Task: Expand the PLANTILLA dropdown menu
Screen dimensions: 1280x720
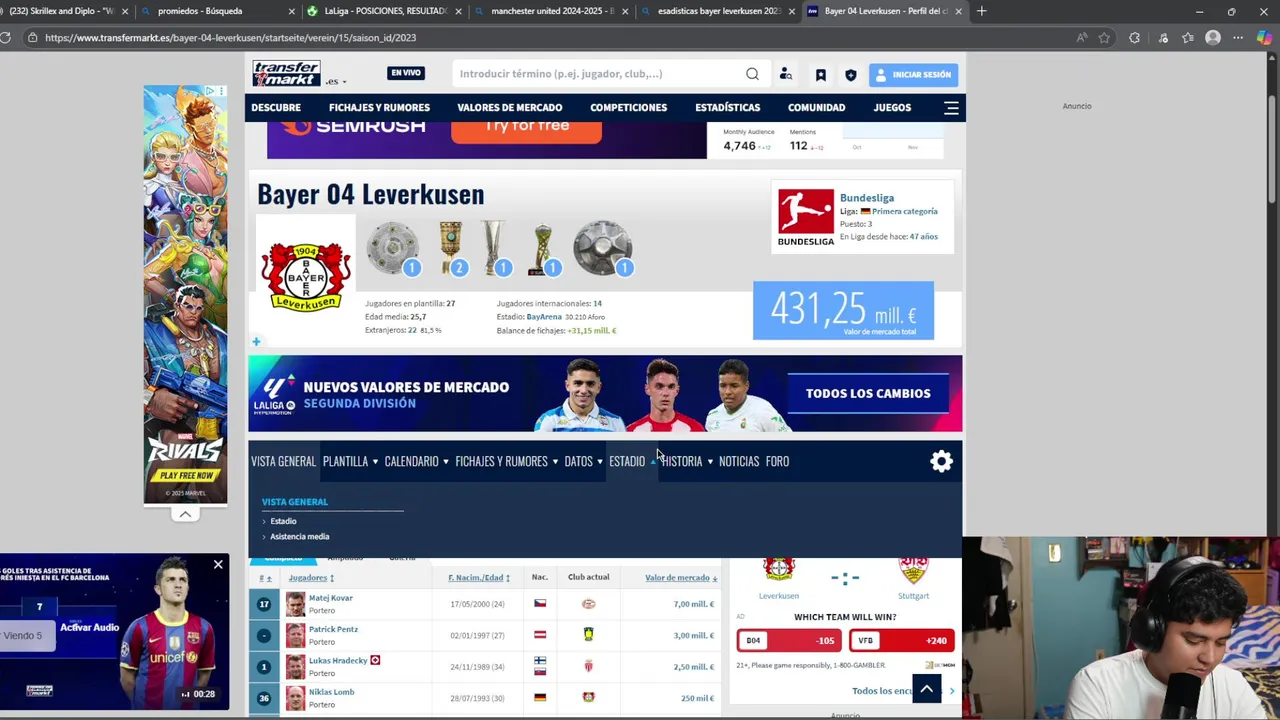Action: (350, 461)
